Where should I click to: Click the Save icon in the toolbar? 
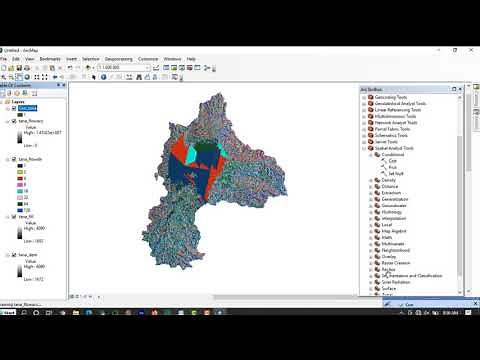[19, 68]
